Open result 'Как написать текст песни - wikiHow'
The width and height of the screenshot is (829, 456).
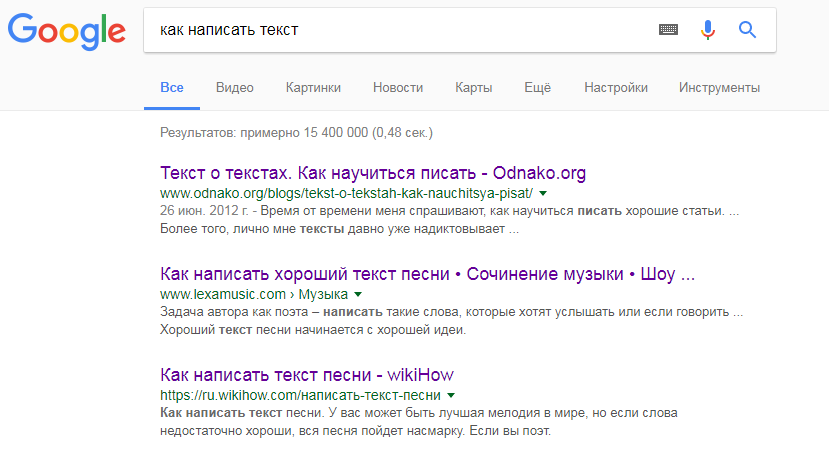pyautogui.click(x=307, y=375)
